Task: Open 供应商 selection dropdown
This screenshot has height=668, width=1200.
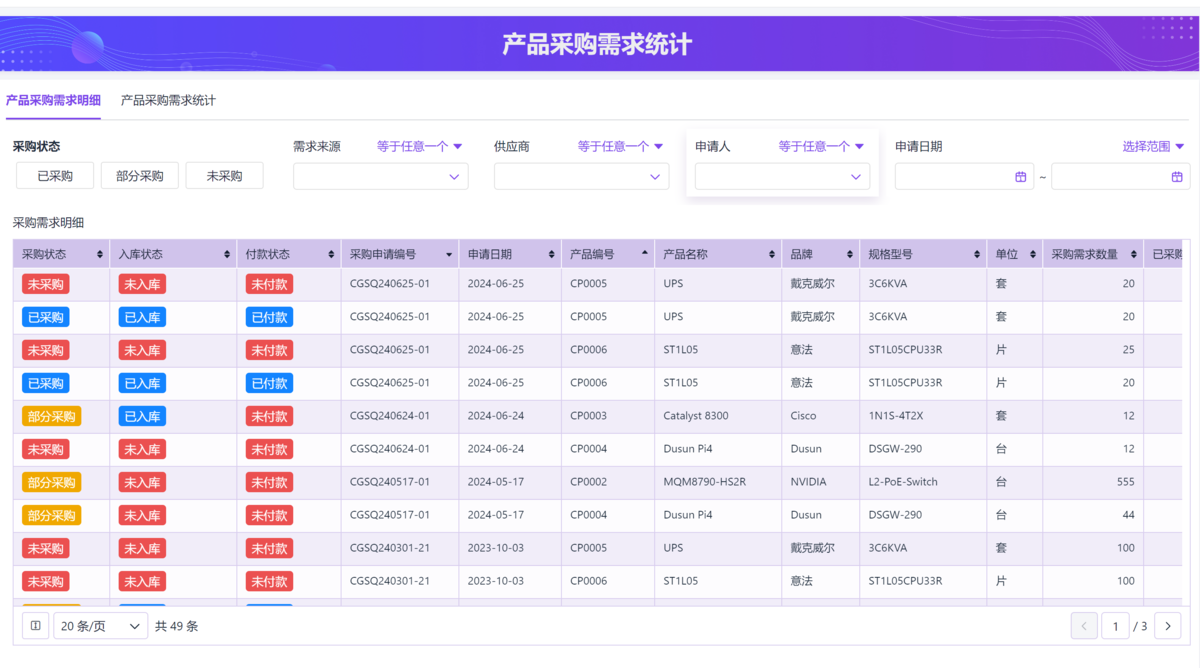Action: point(581,177)
